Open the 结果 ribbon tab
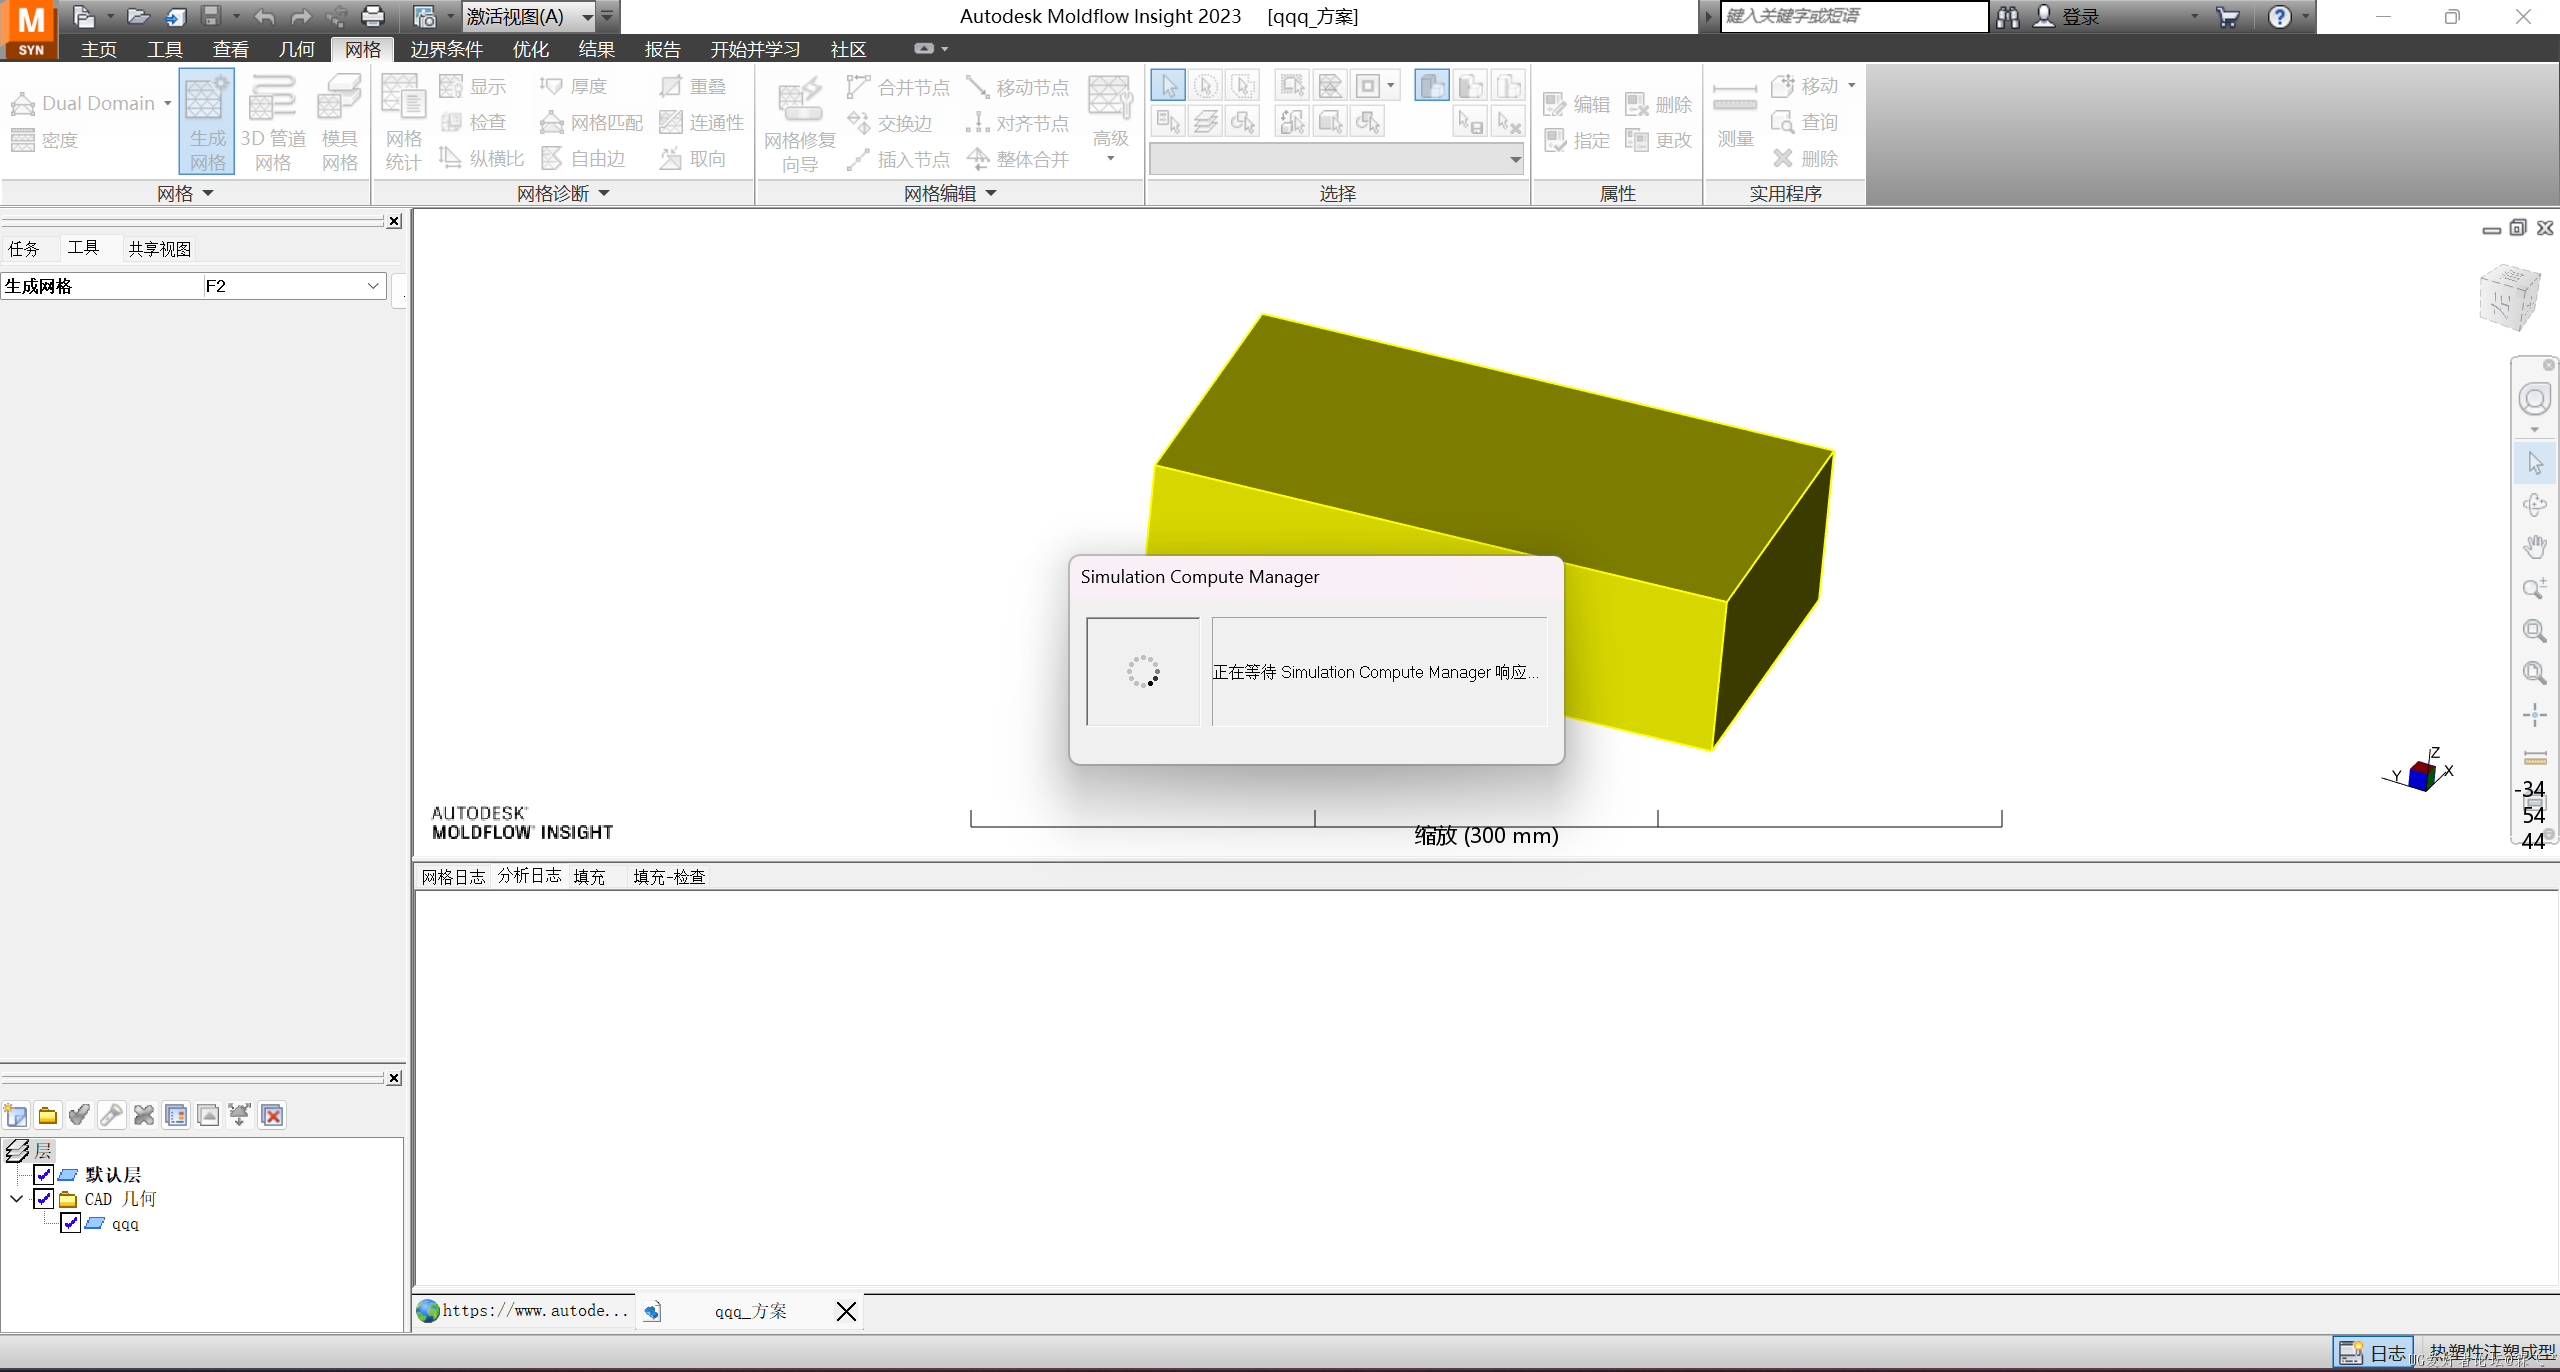Viewport: 2560px width, 1372px height. coord(597,49)
